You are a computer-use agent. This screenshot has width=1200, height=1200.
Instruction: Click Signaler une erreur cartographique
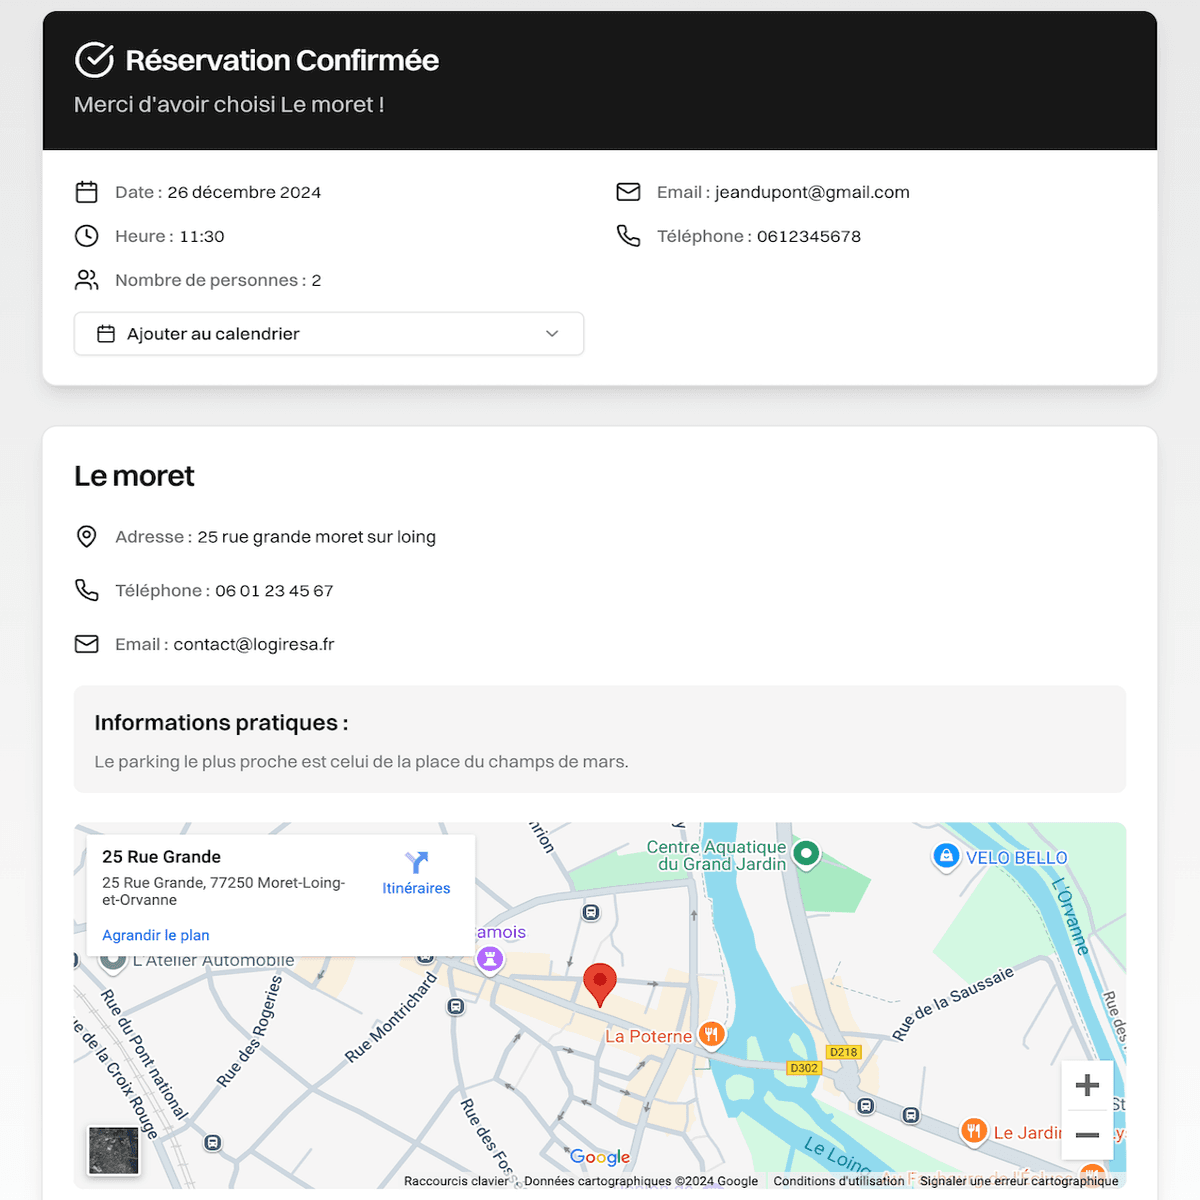1019,1181
